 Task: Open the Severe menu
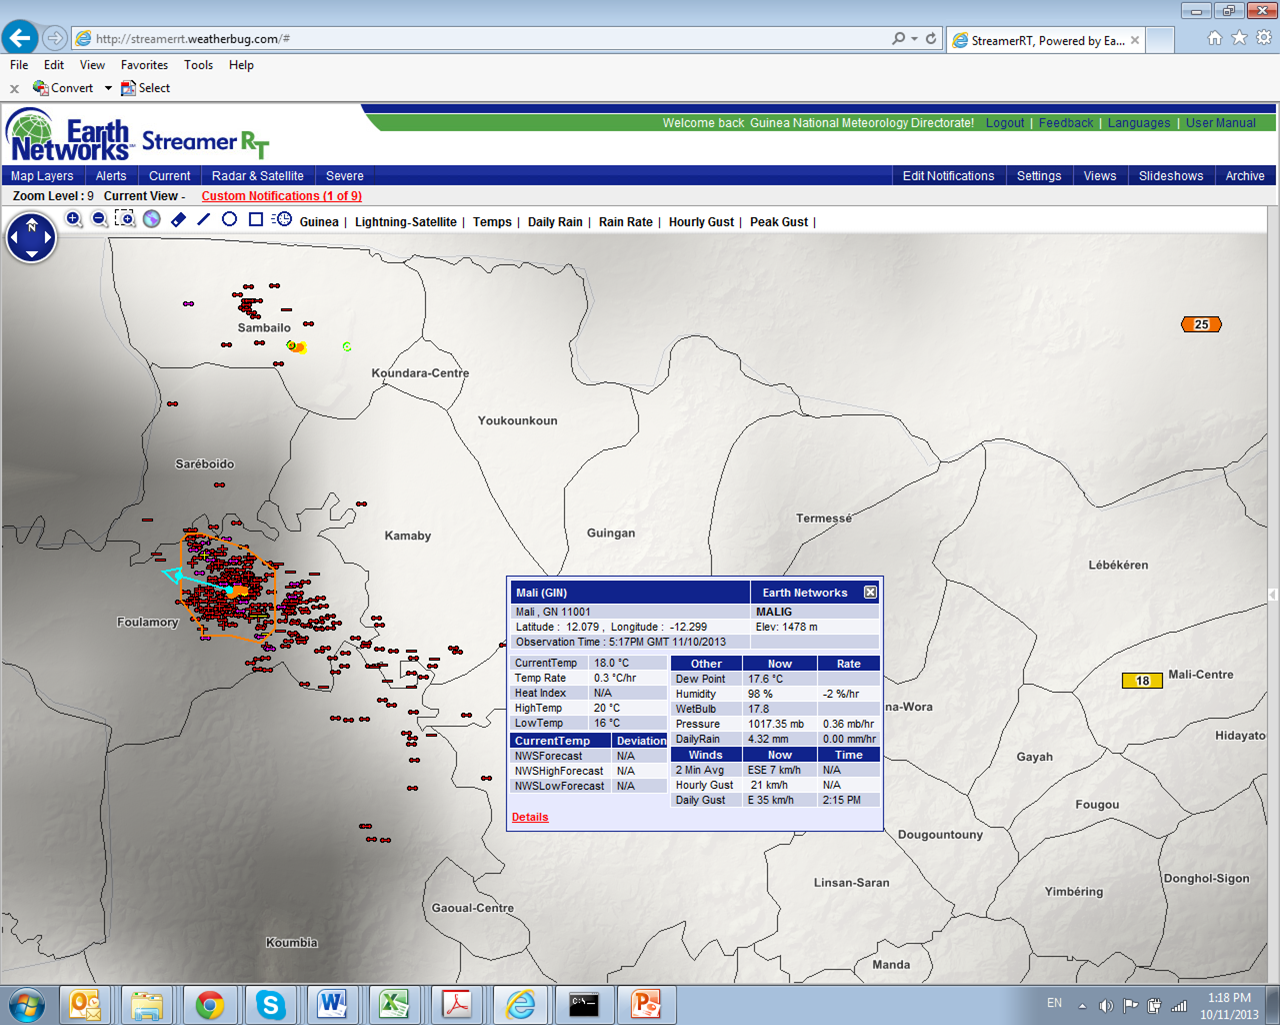click(x=345, y=176)
